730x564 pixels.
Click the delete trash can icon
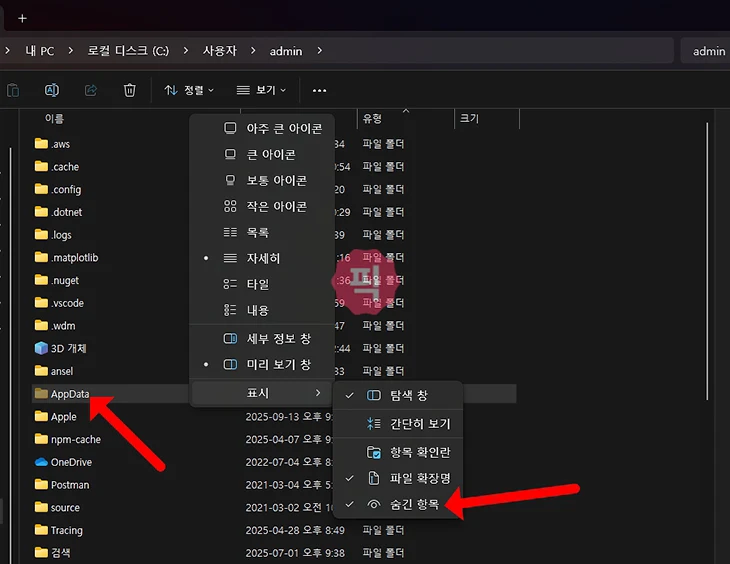tap(129, 90)
